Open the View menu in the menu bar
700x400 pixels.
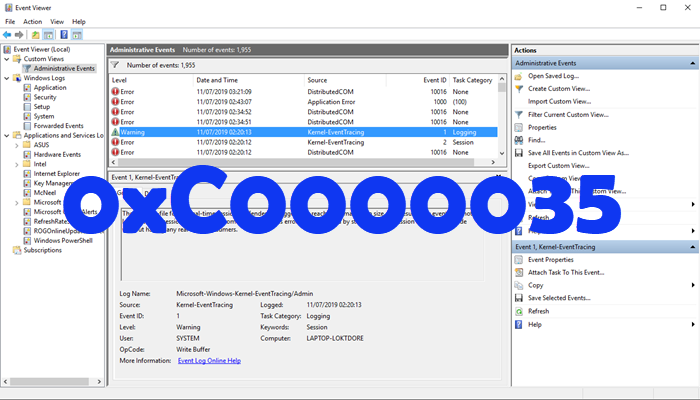[x=57, y=21]
